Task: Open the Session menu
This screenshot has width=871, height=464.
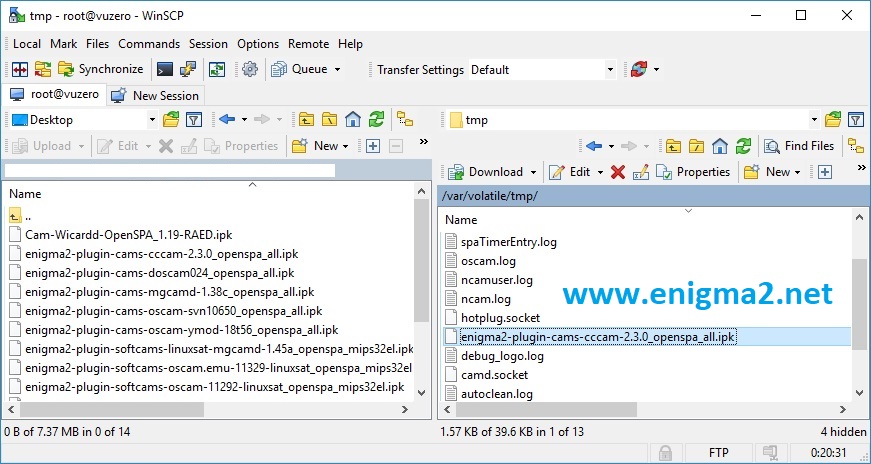Action: (208, 44)
